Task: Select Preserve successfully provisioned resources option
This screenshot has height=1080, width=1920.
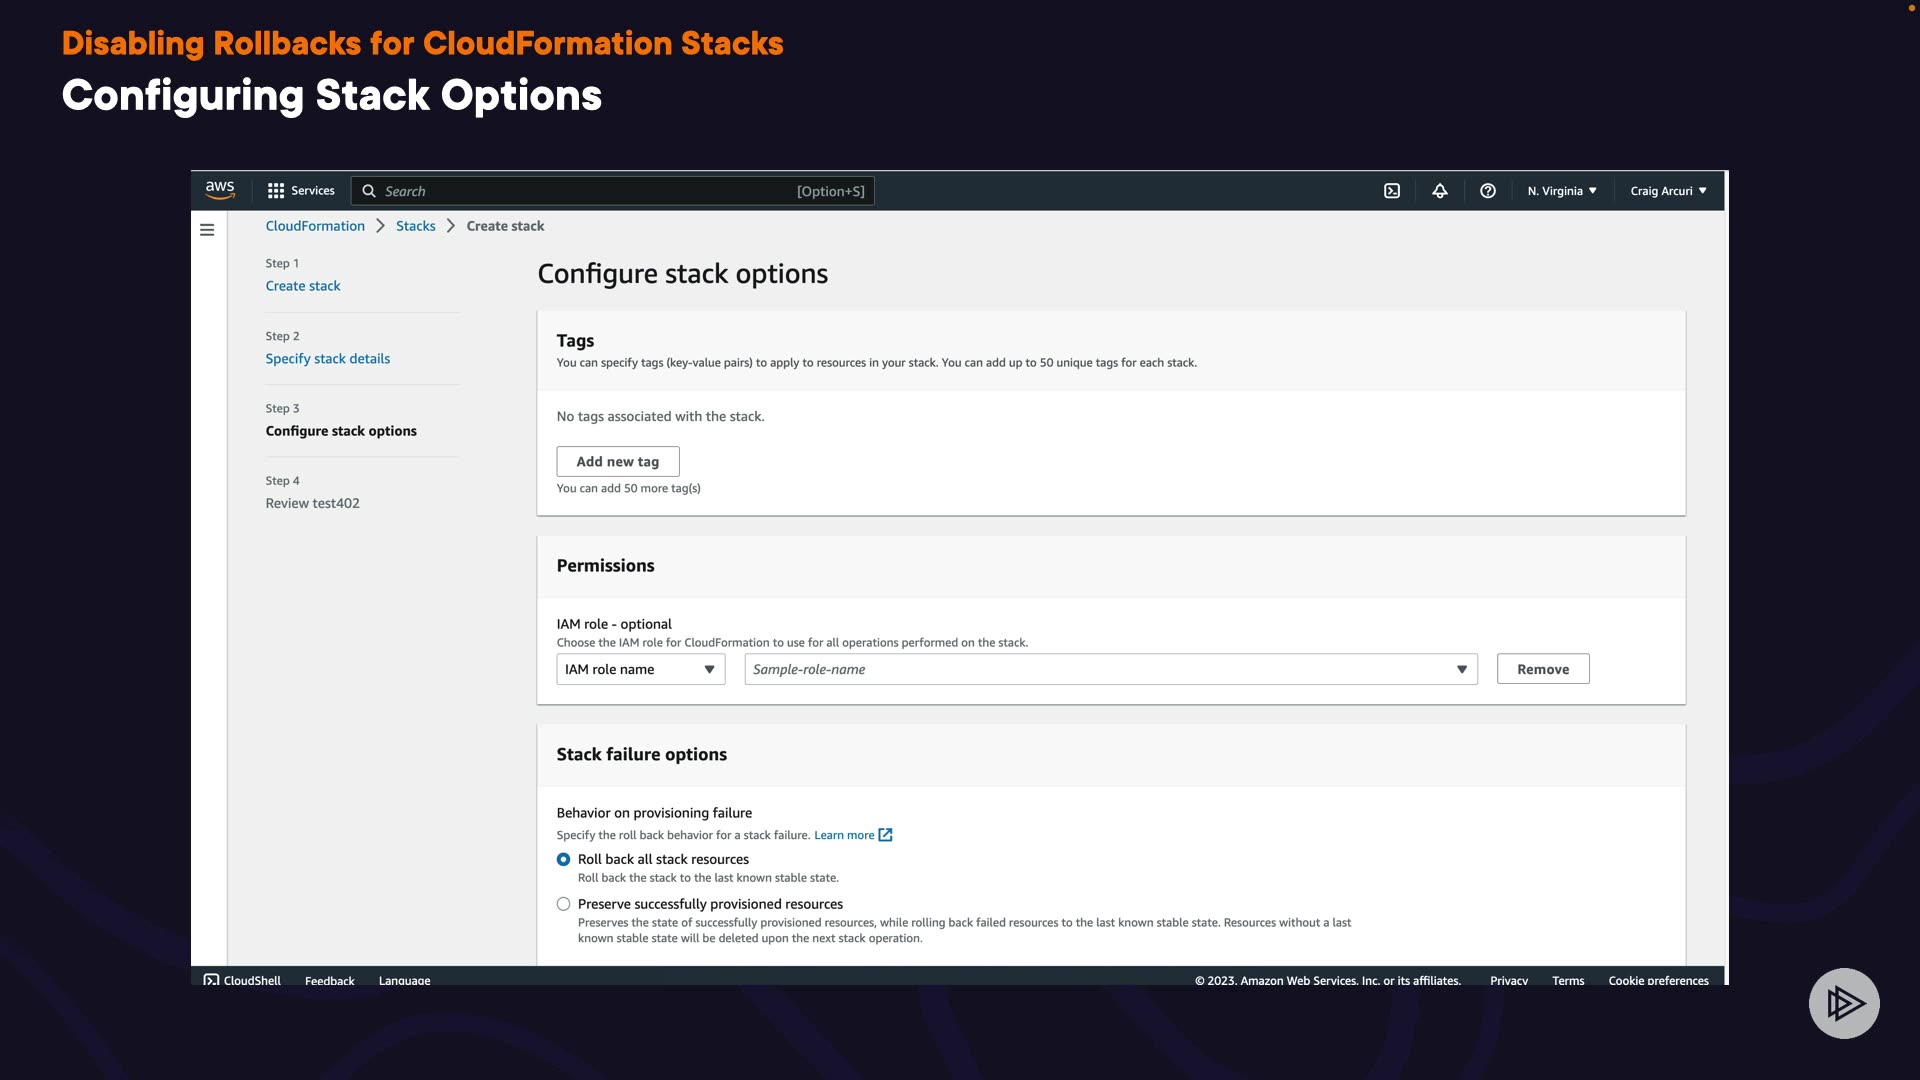Action: (x=564, y=904)
